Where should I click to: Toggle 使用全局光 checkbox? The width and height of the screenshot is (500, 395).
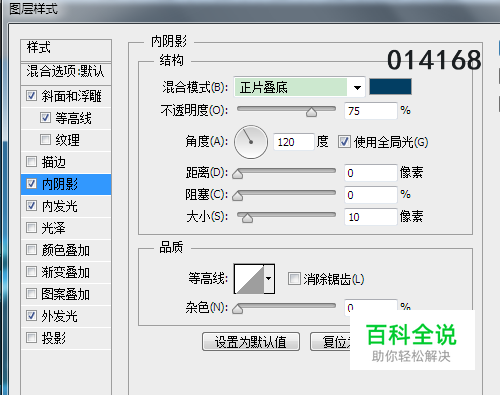pos(344,142)
